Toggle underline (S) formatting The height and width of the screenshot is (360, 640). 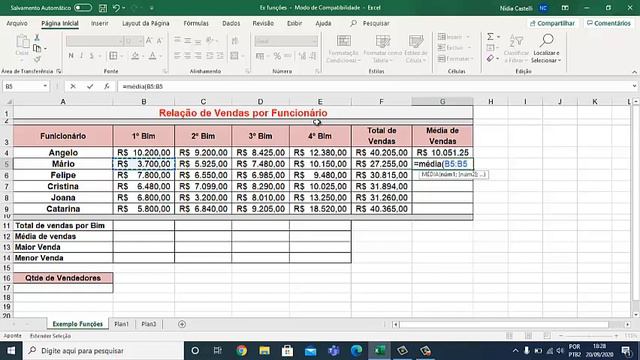click(91, 56)
